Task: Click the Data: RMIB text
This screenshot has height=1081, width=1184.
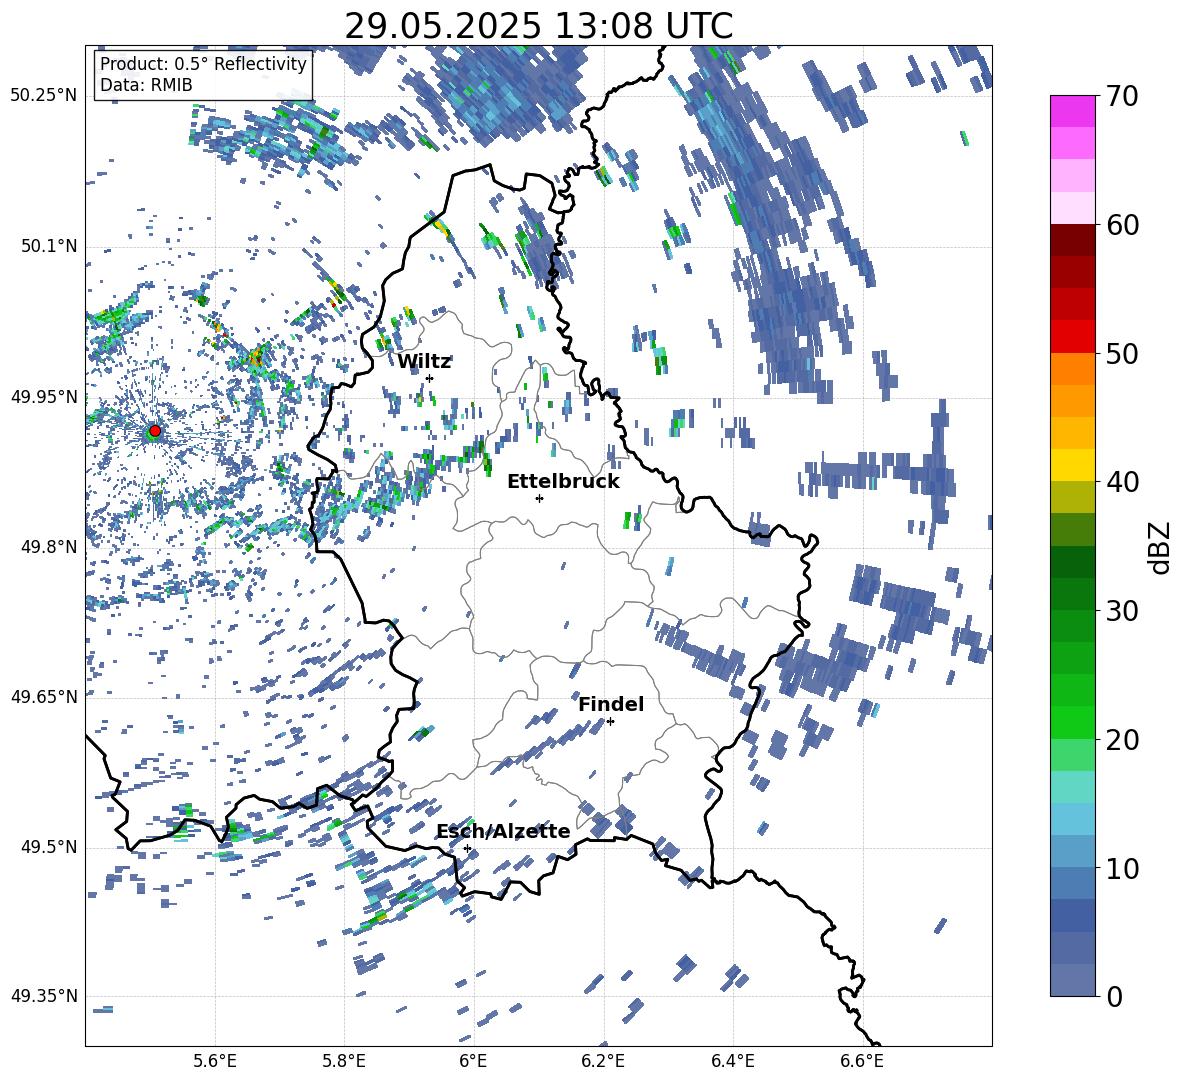Action: pos(146,85)
